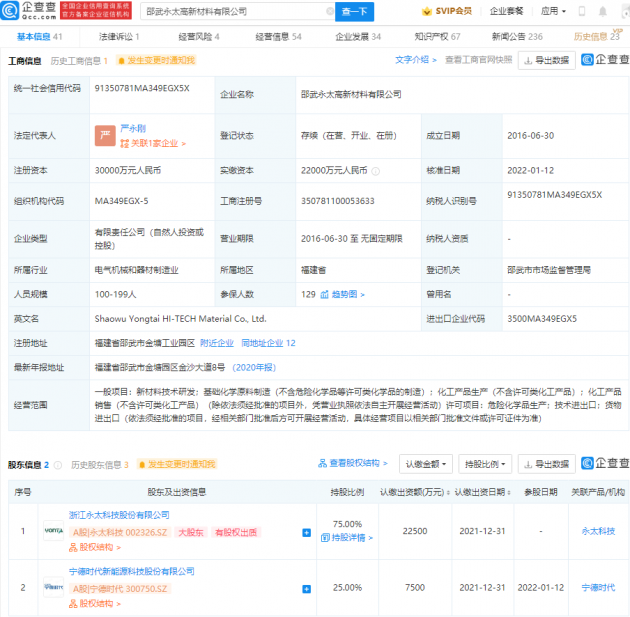The width and height of the screenshot is (630, 617).
Task: Open 历史工商信息 link
Action: [79, 61]
